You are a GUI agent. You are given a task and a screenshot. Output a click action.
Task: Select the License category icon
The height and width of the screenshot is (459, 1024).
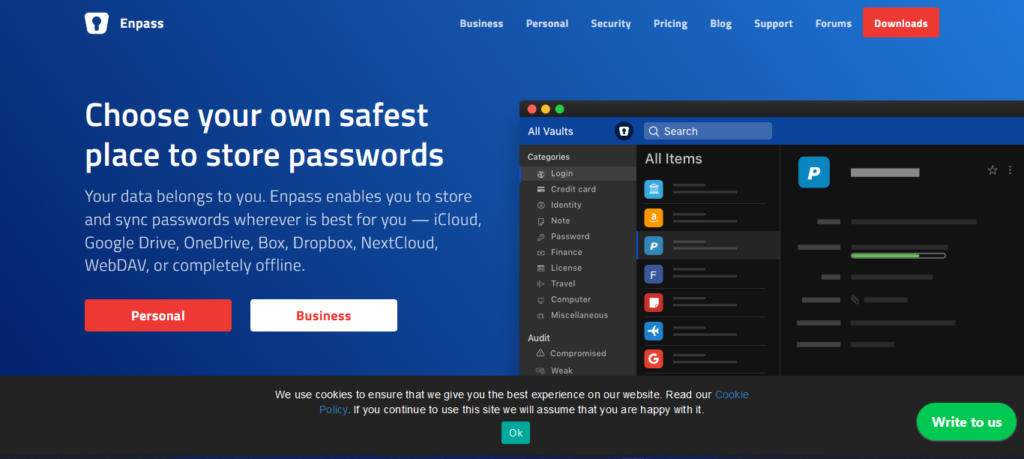(540, 268)
